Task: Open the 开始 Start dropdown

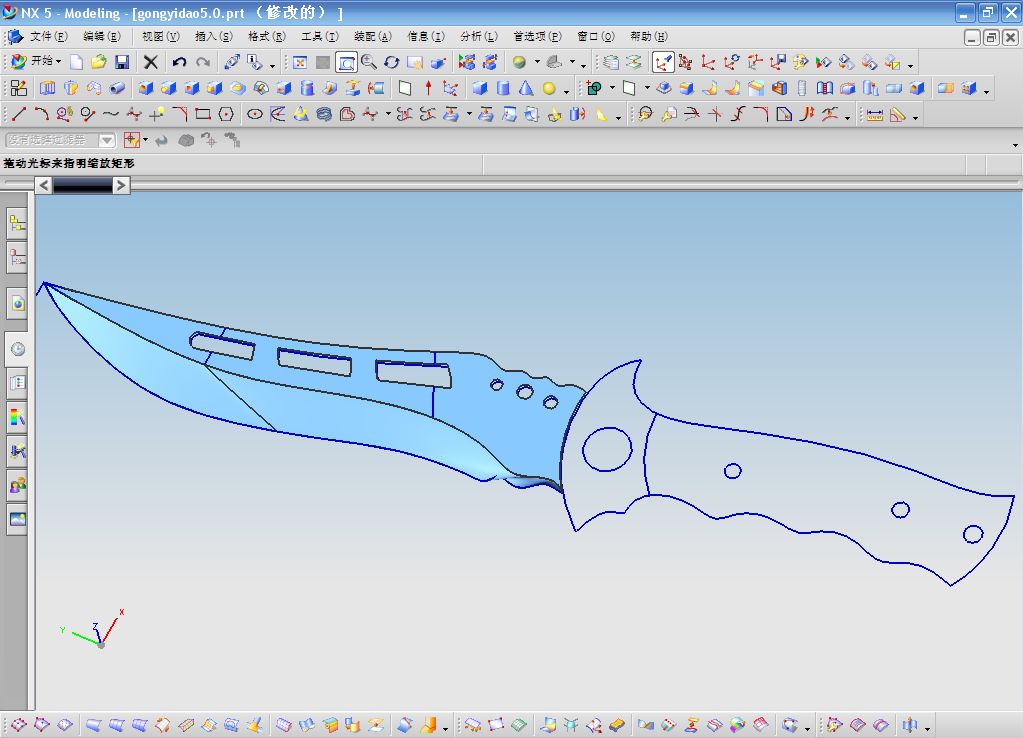Action: click(37, 61)
